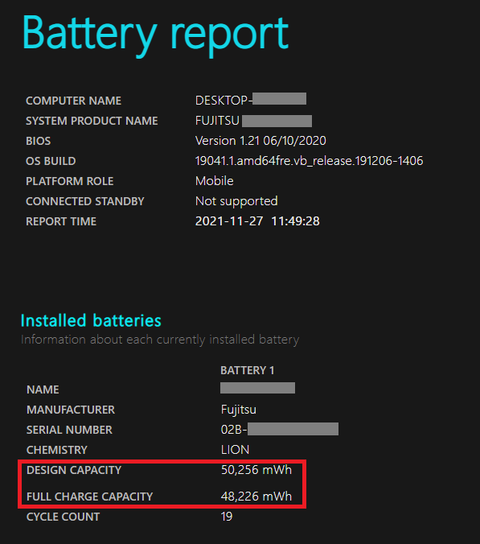Viewport: 480px width, 544px height.
Task: Select the redacted battery NAME value
Action: [258, 388]
